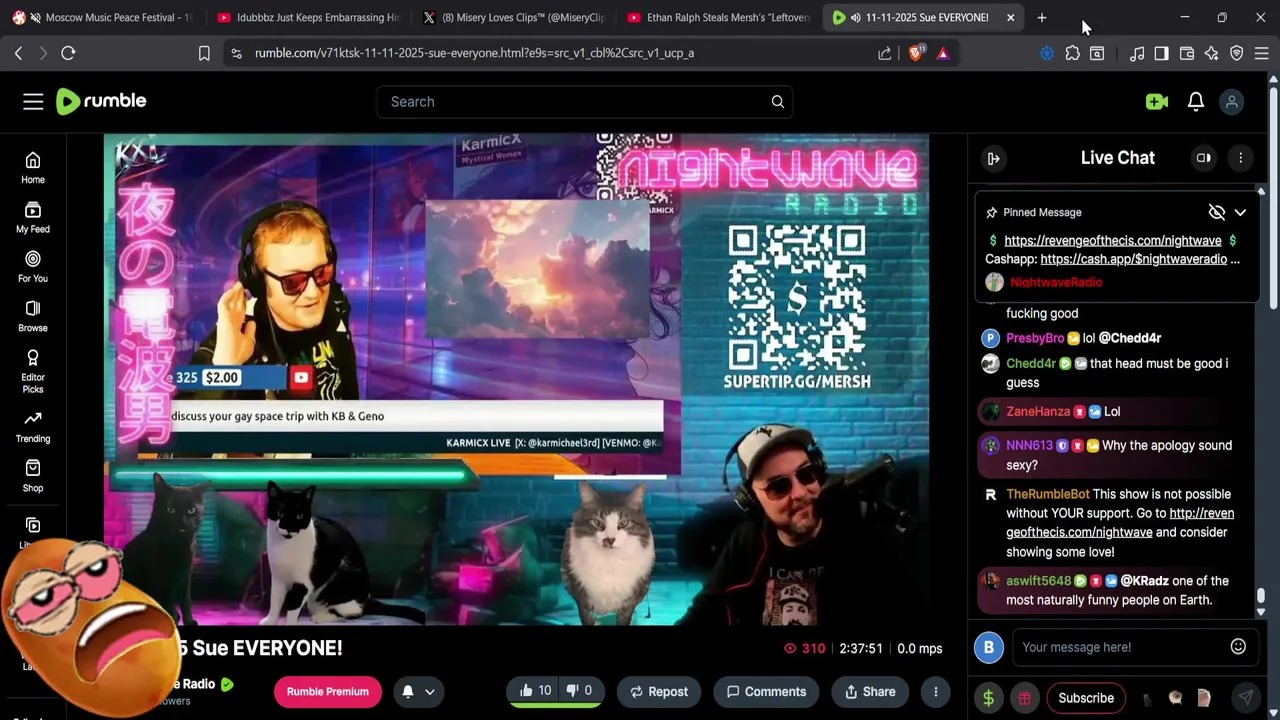This screenshot has height=720, width=1280.
Task: Click the share icon in address bar
Action: tap(885, 53)
